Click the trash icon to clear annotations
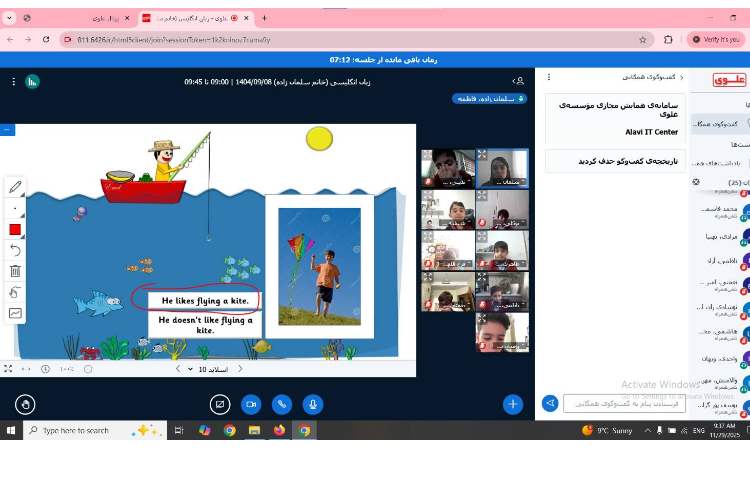 click(15, 270)
